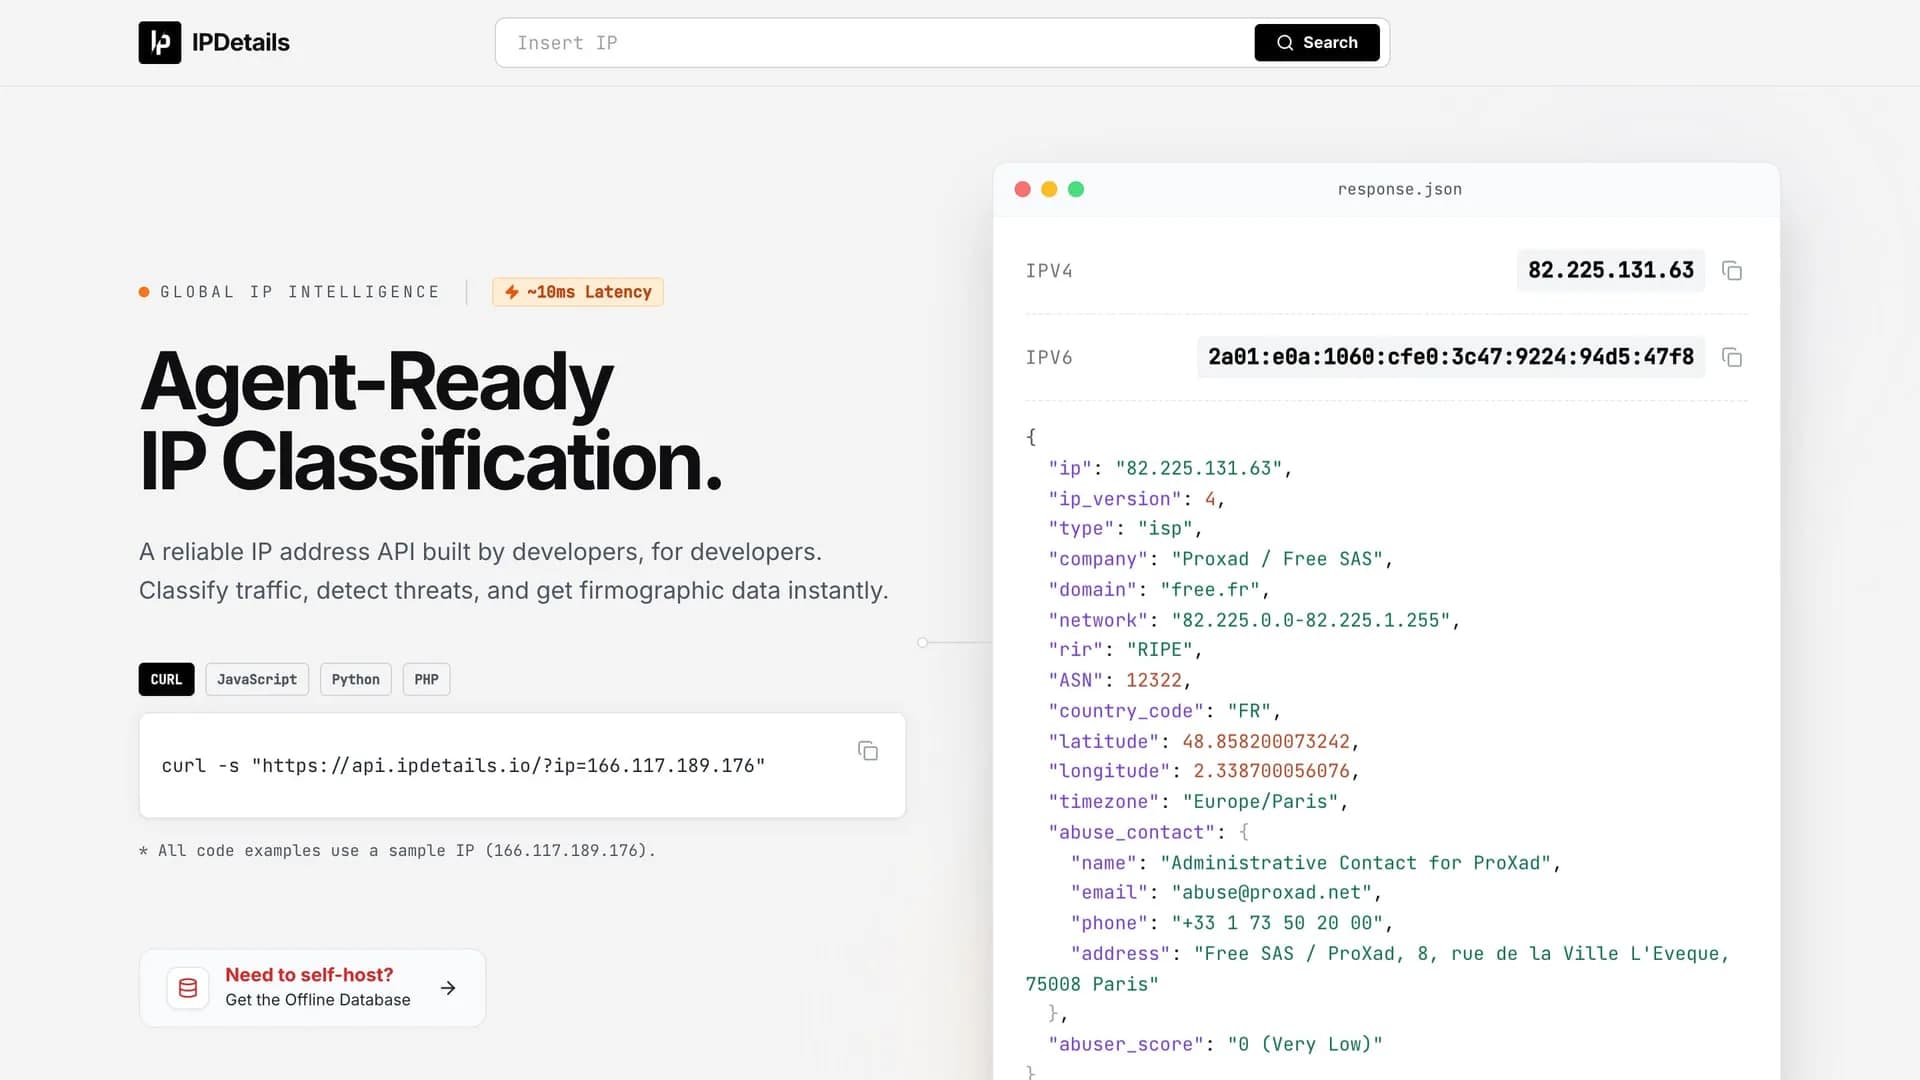Click the curl -s command text
Screen dimensions: 1920x1080
pos(463,766)
